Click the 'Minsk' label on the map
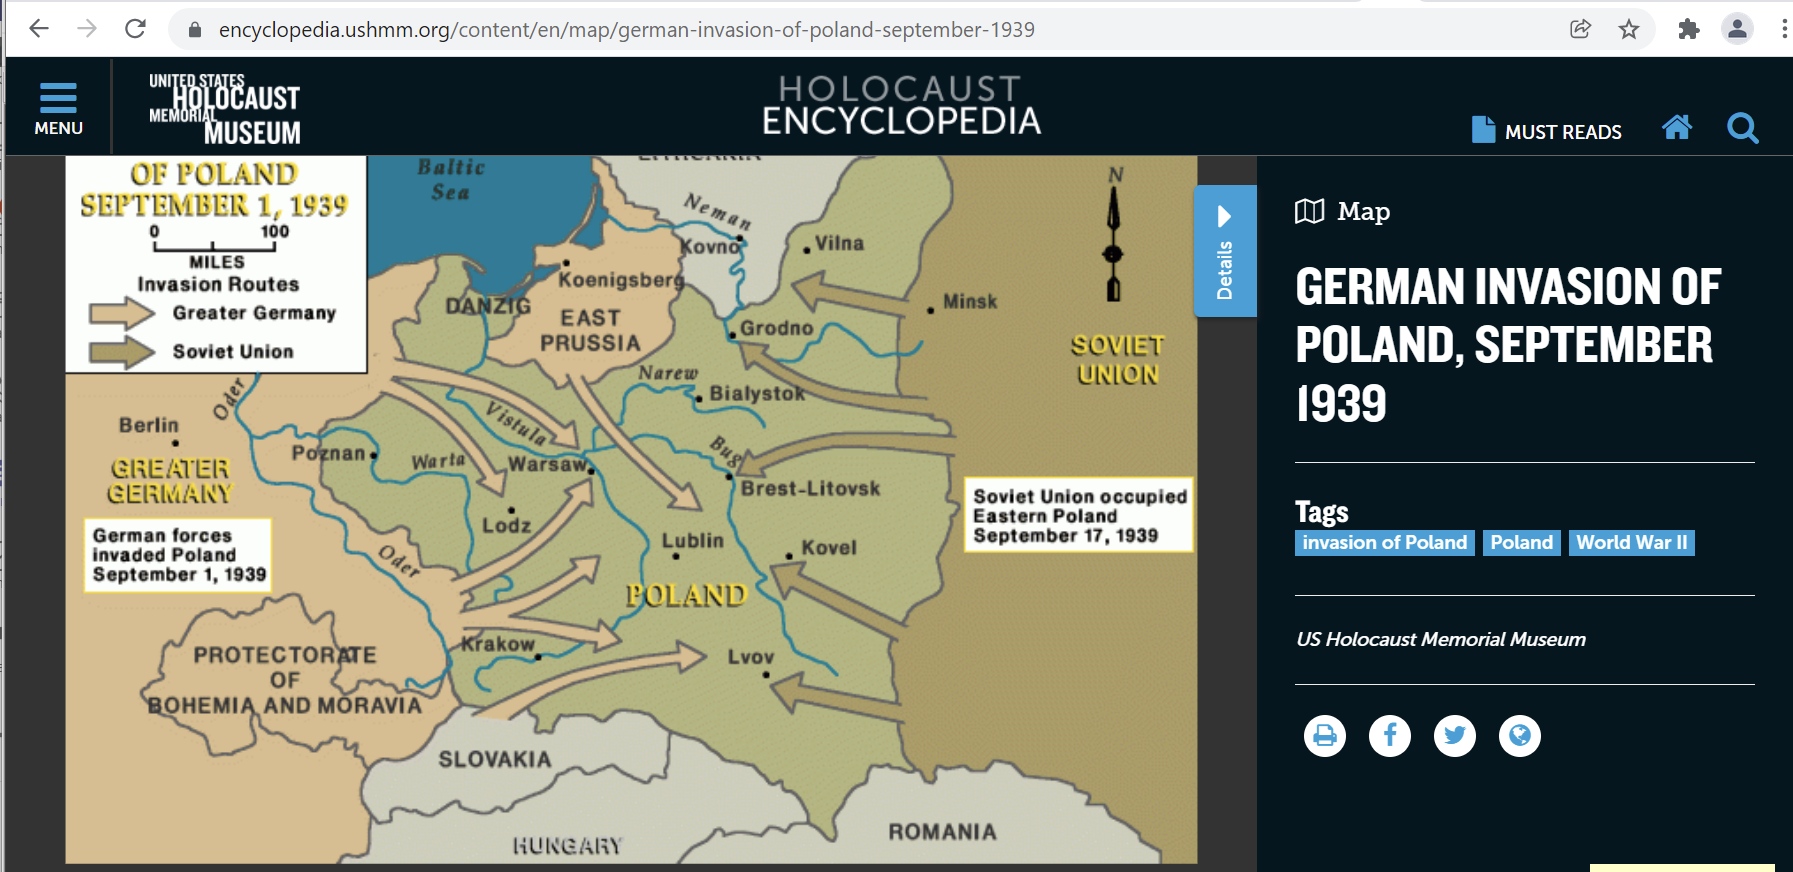The width and height of the screenshot is (1793, 872). click(x=970, y=301)
